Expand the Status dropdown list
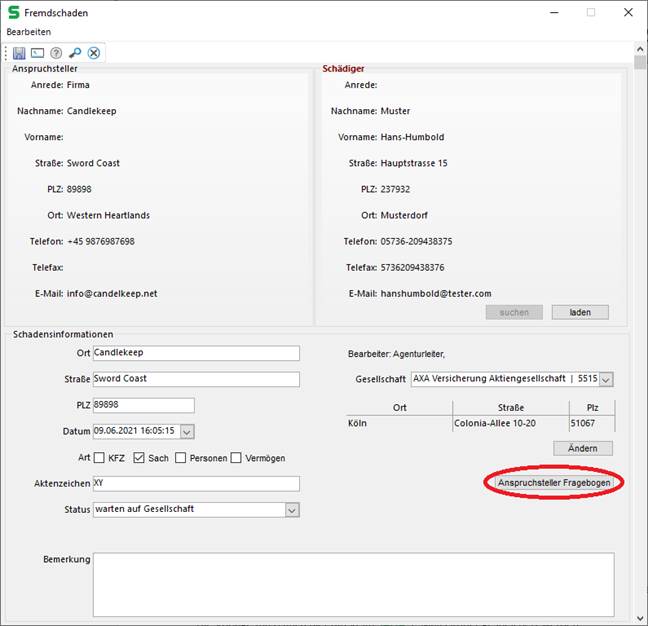This screenshot has height=626, width=648. (291, 510)
